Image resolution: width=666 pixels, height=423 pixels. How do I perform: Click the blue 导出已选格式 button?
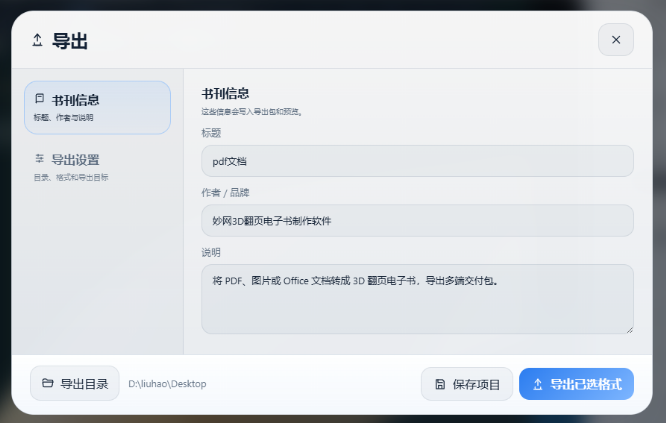tap(576, 384)
